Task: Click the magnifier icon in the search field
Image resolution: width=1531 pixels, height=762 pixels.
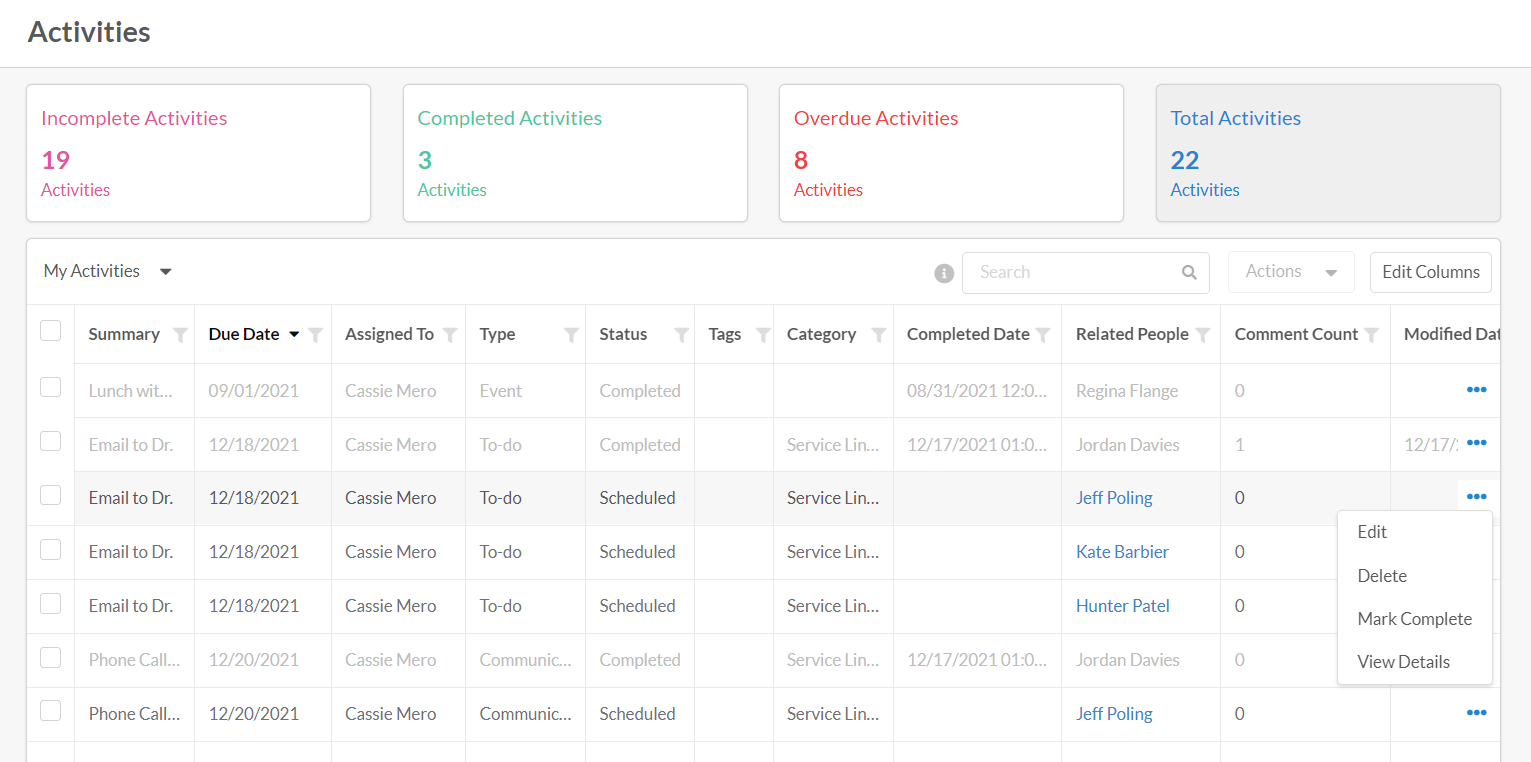Action: pos(1189,272)
